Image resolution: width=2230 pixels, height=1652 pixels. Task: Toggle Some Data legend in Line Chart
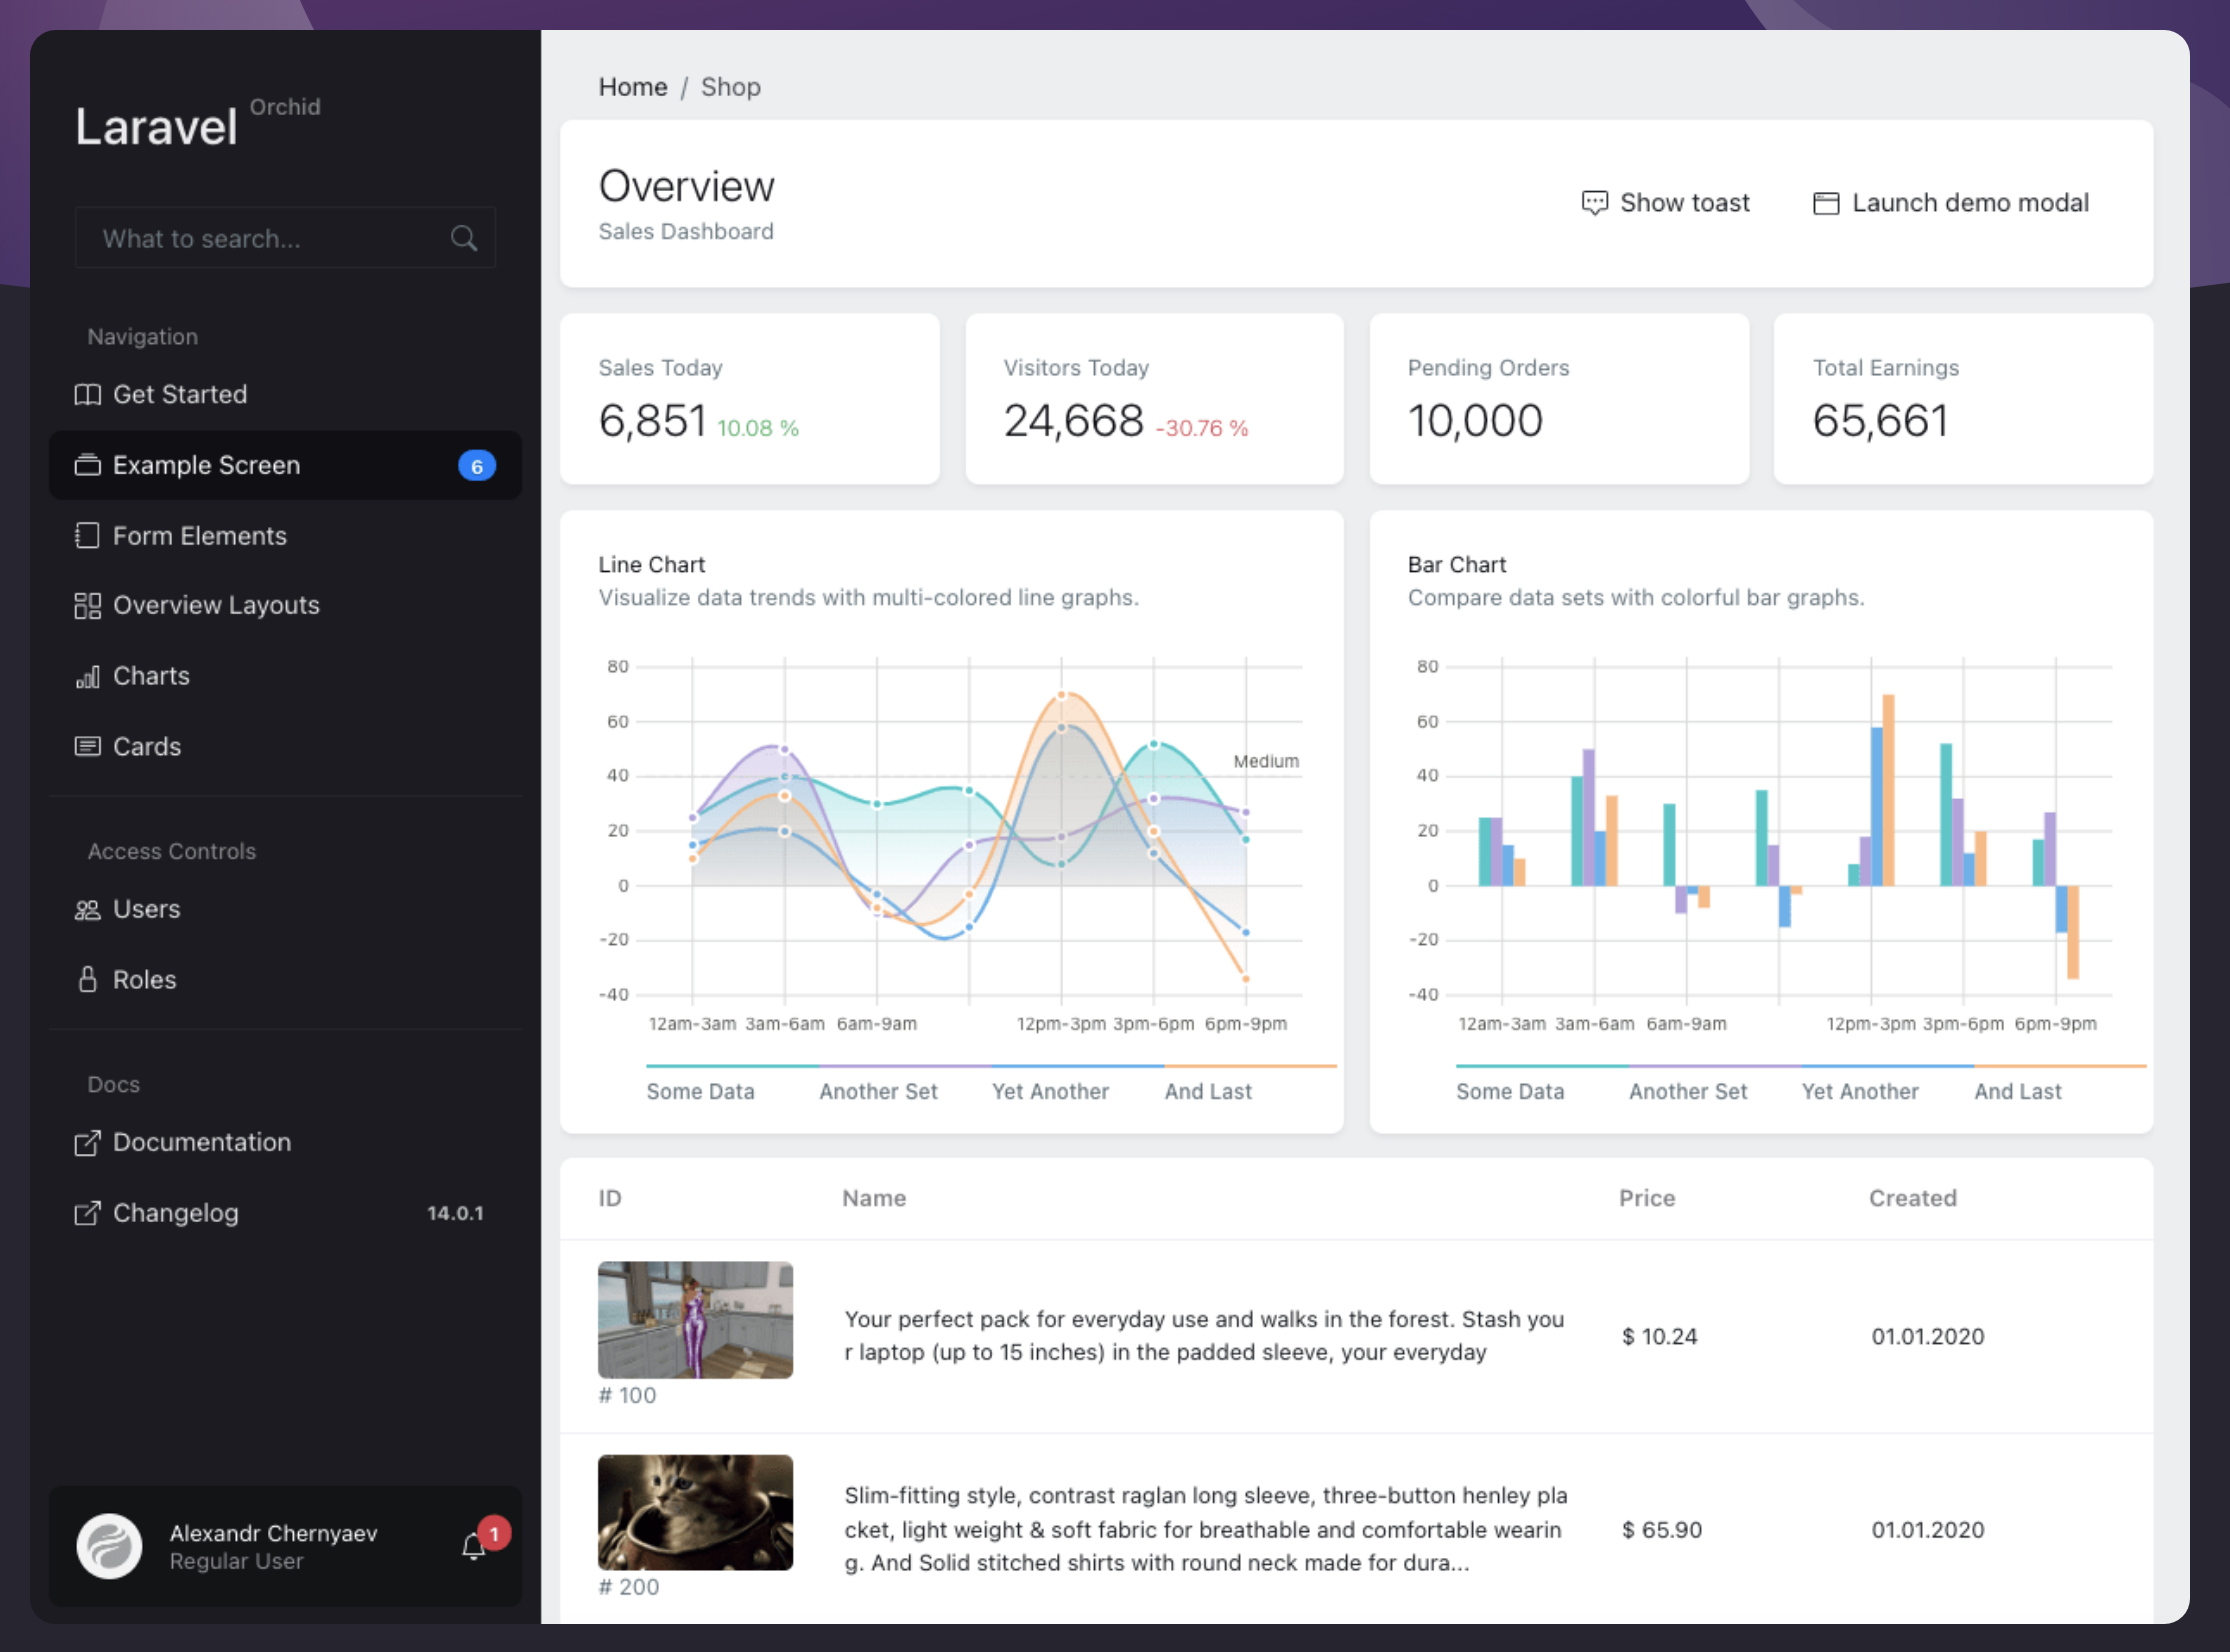(x=700, y=1091)
